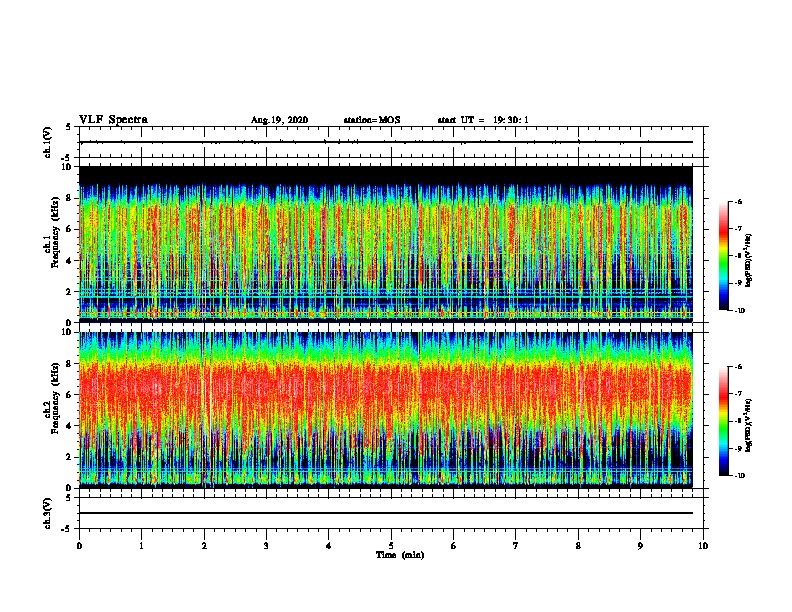
Task: Click the "Time (min)" axis label
Action: pos(400,555)
